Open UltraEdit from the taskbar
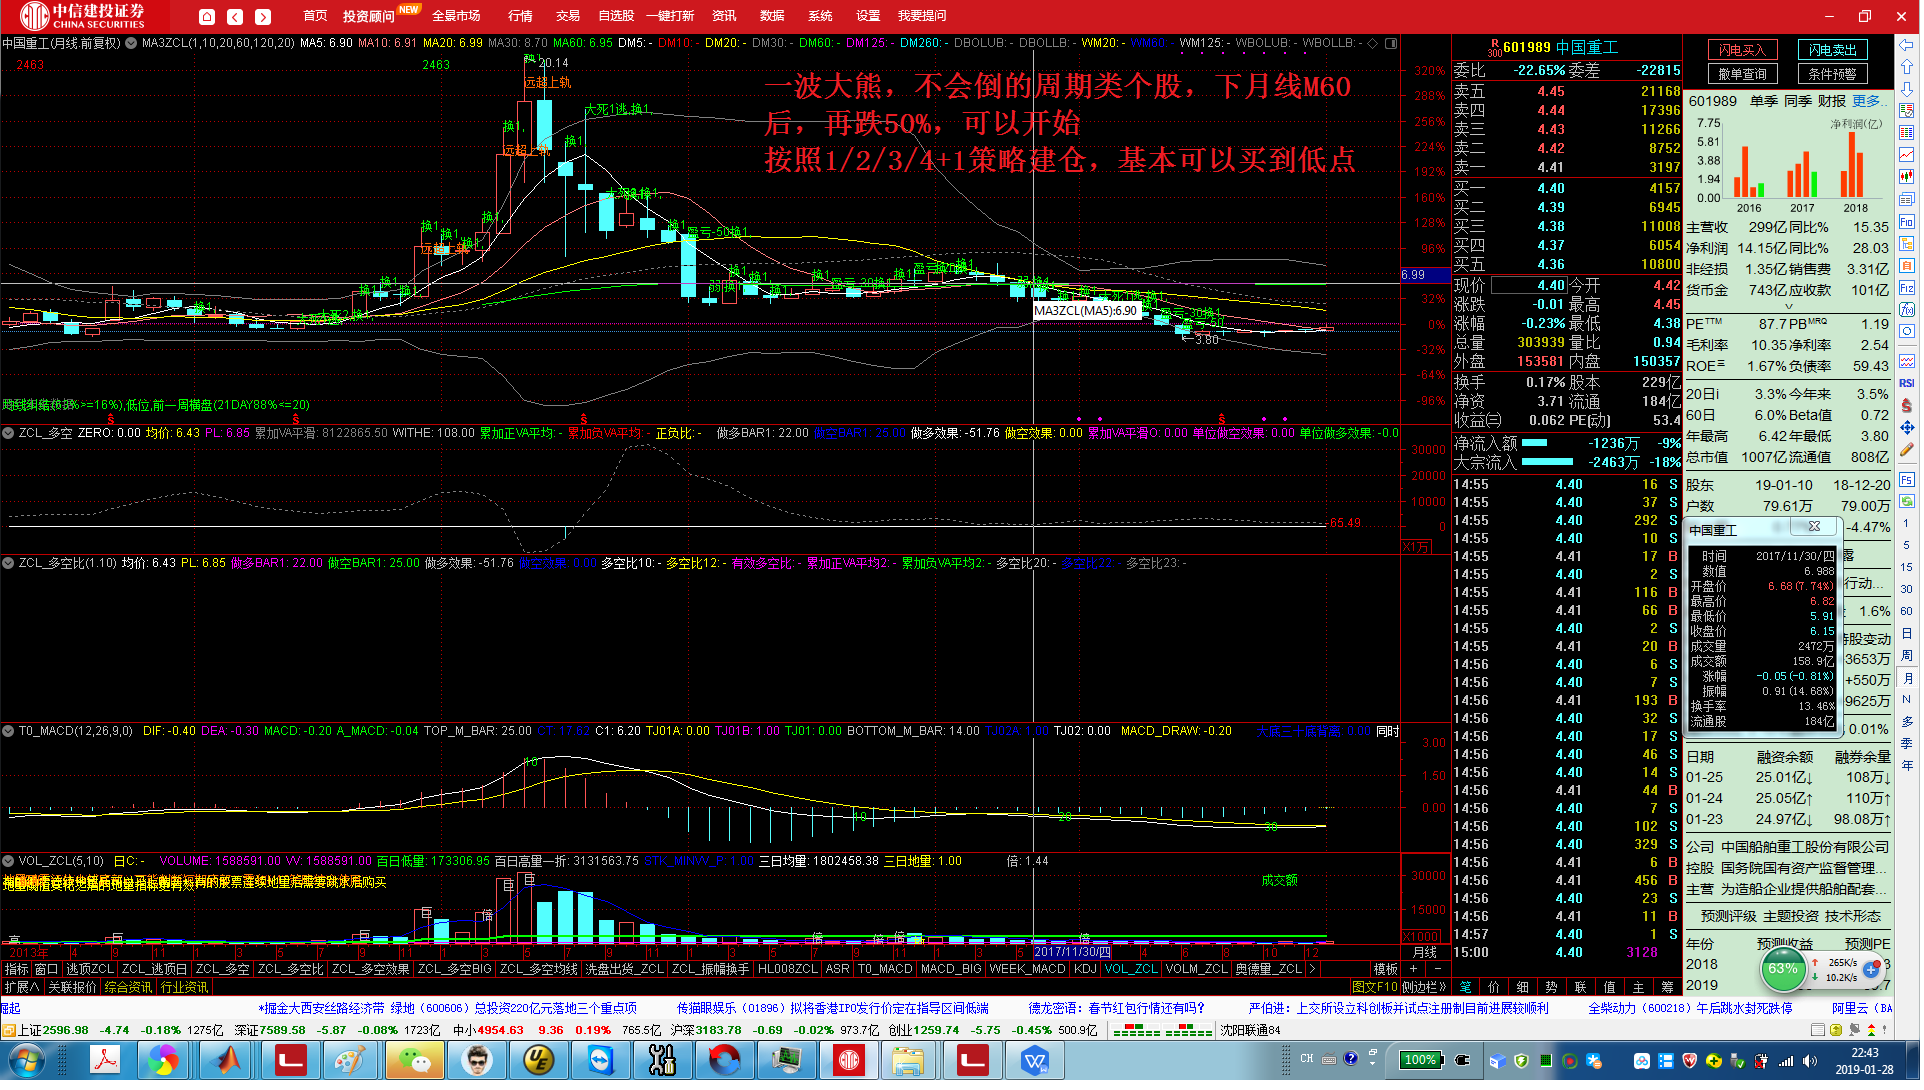Screen dimensions: 1924x1090 click(539, 1062)
